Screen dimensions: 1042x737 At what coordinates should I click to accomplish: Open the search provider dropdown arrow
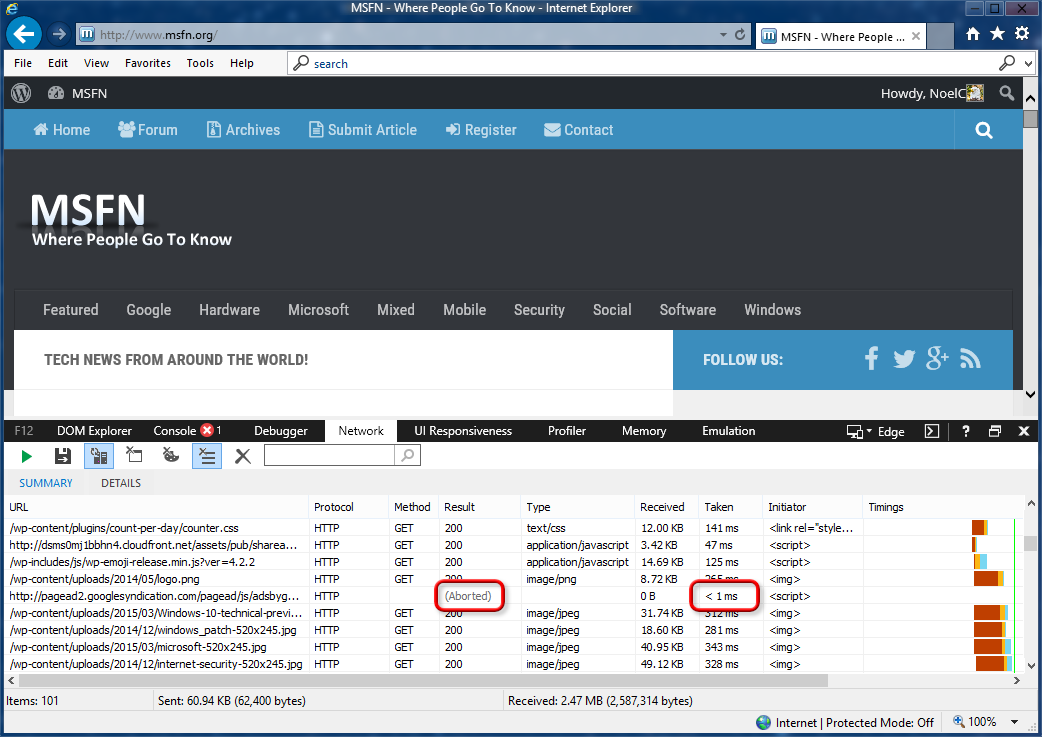pos(1029,64)
